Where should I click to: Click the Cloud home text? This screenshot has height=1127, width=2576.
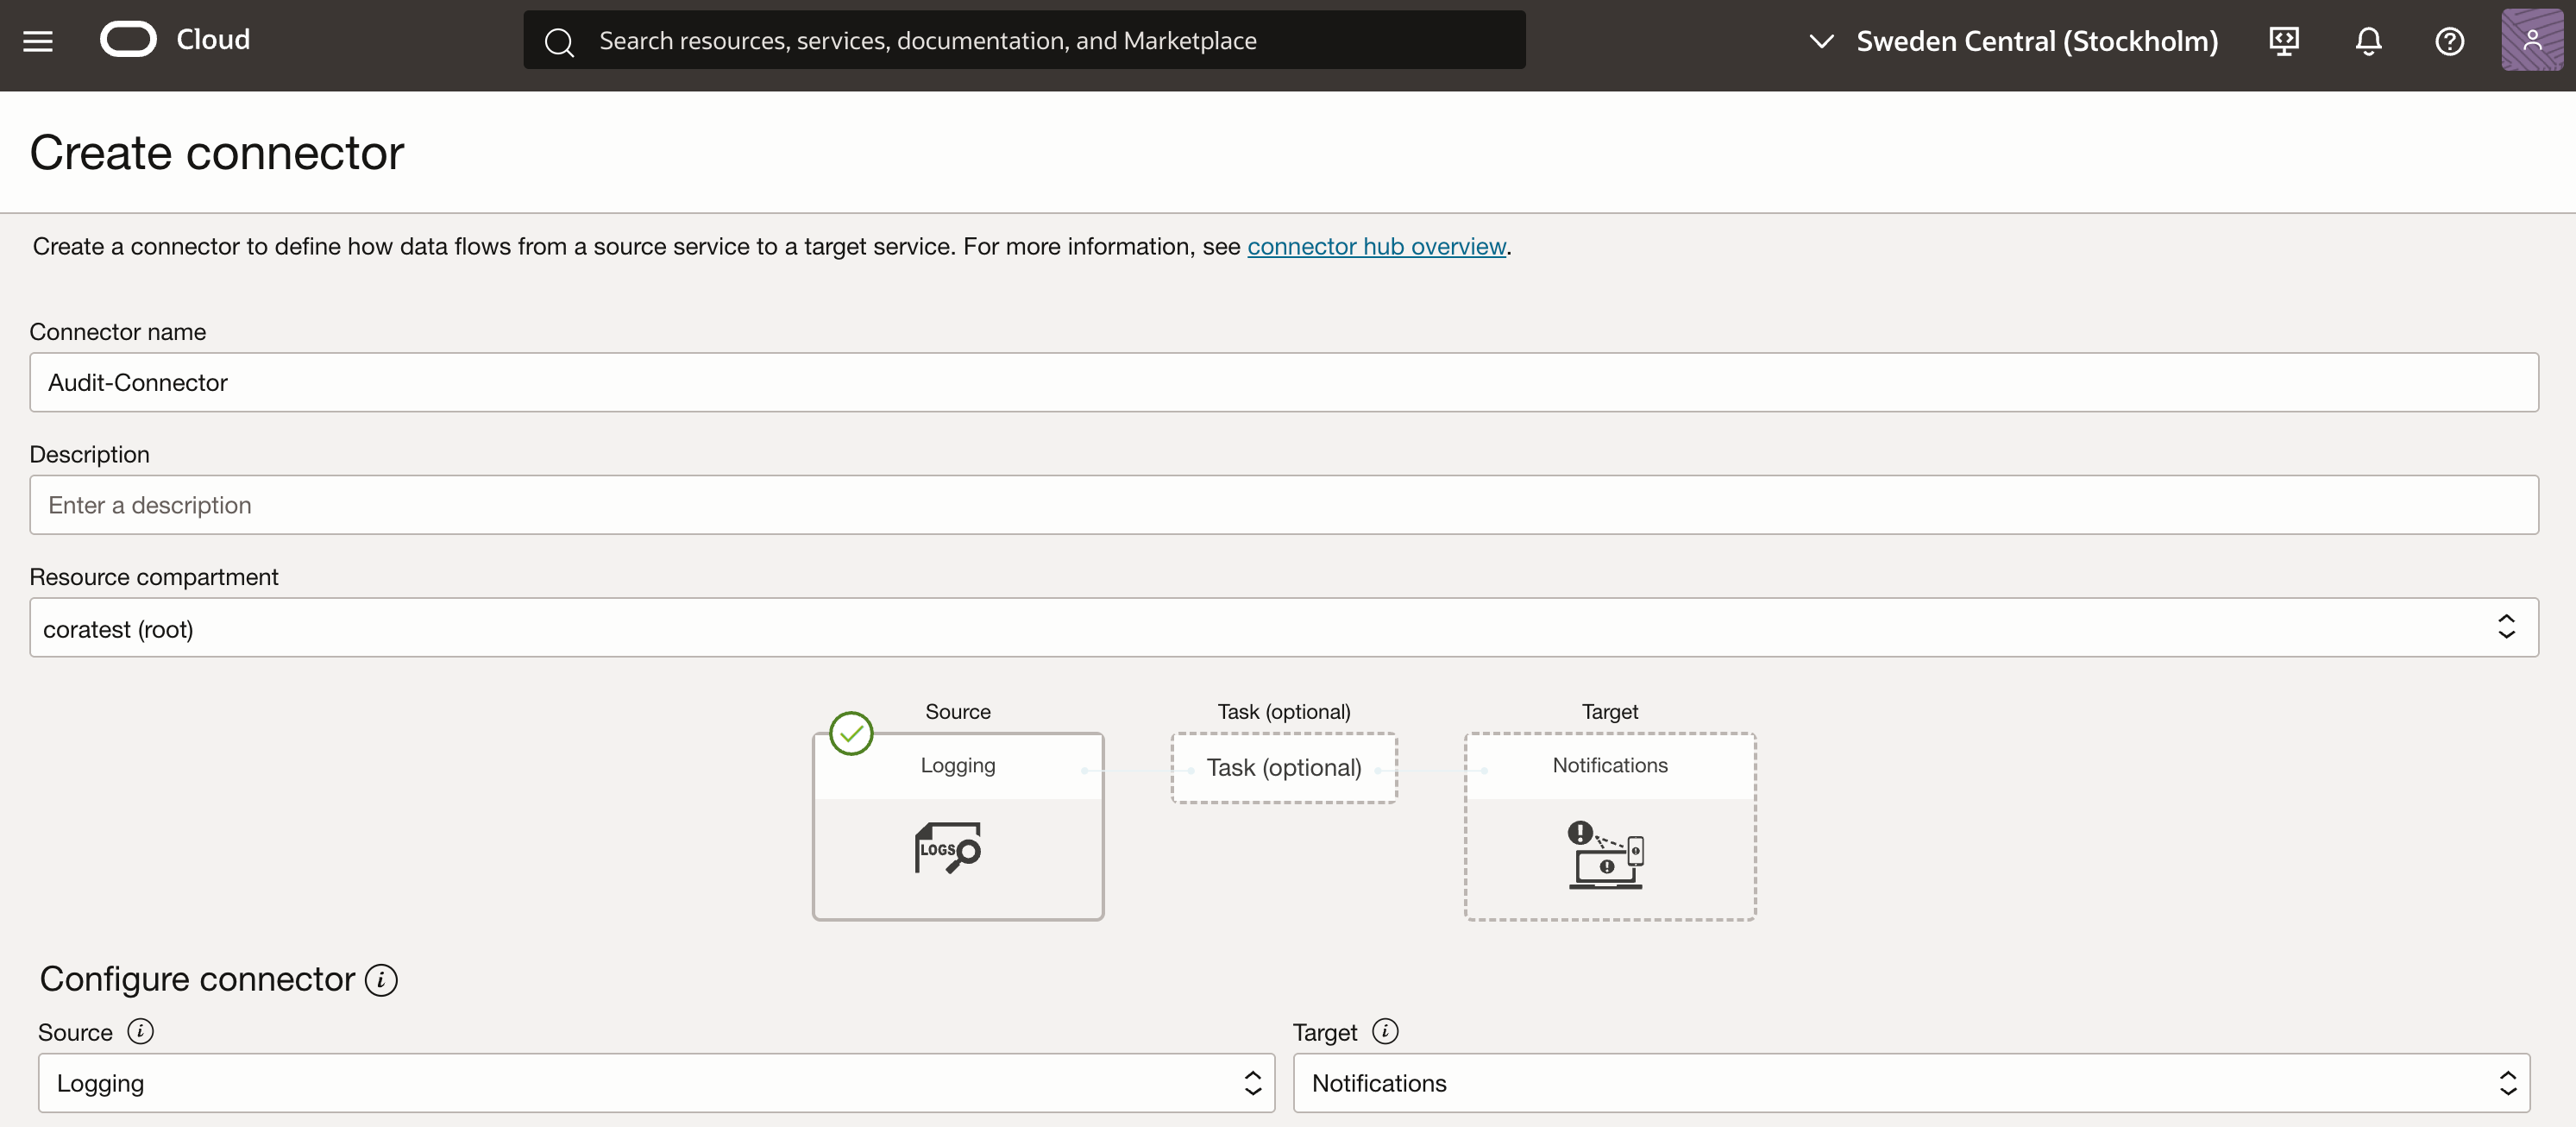213,40
